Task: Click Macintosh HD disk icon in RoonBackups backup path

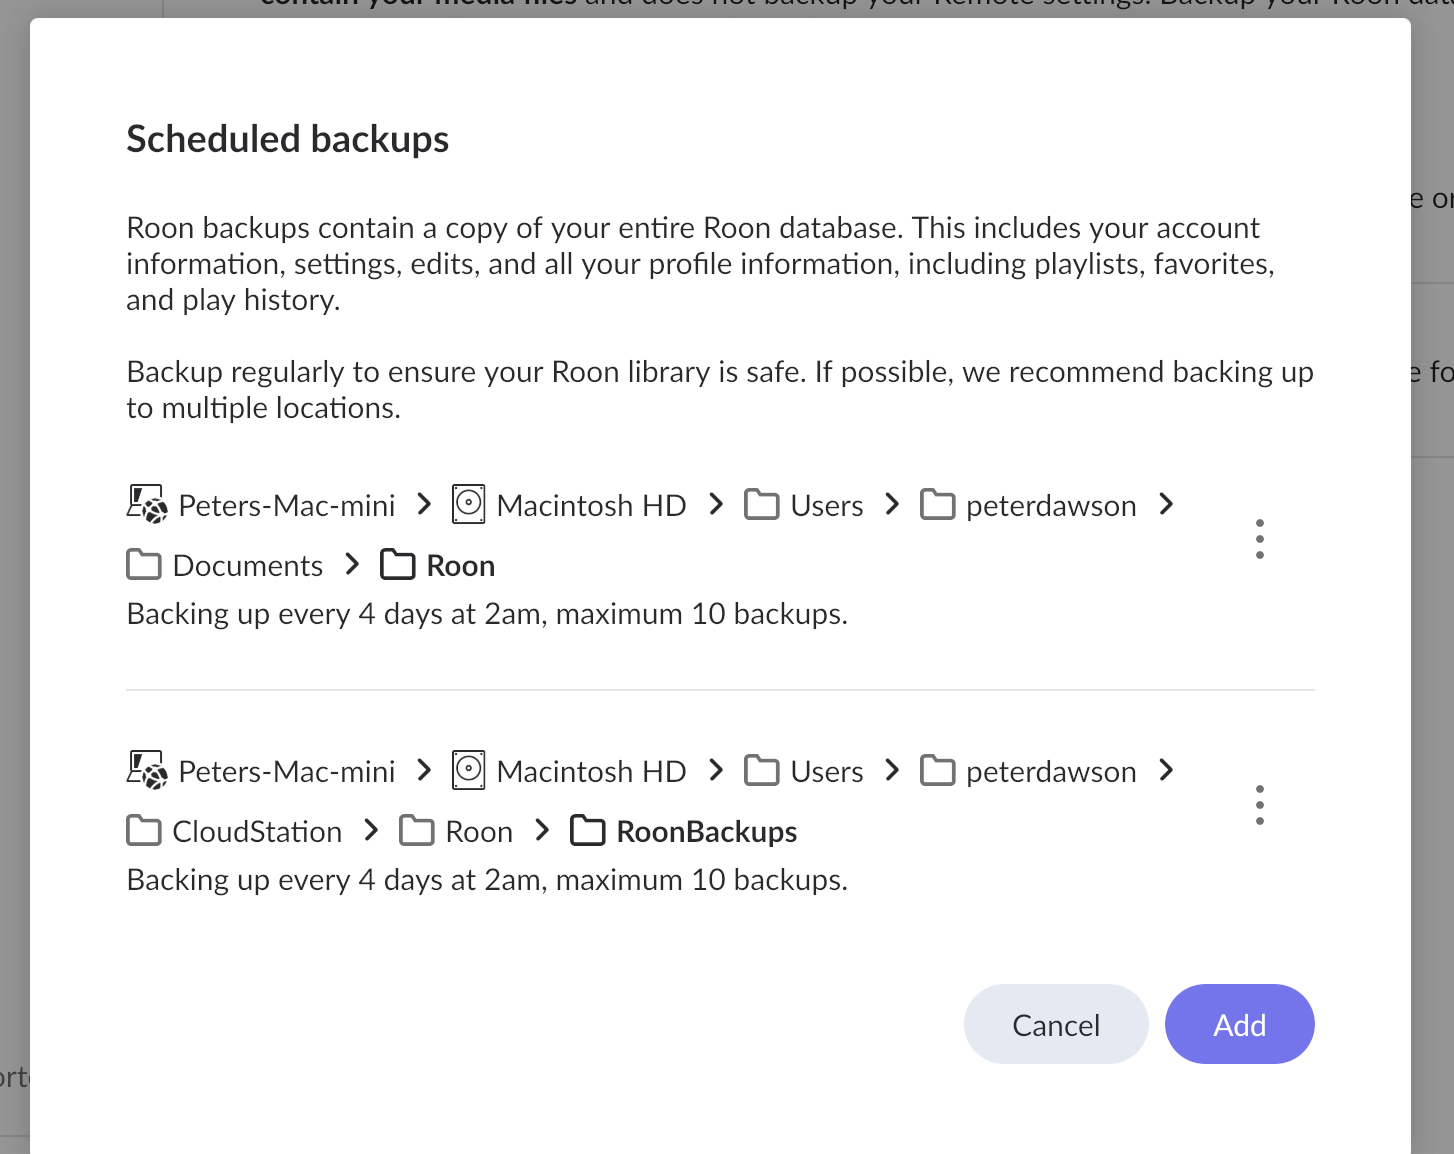Action: [x=468, y=771]
